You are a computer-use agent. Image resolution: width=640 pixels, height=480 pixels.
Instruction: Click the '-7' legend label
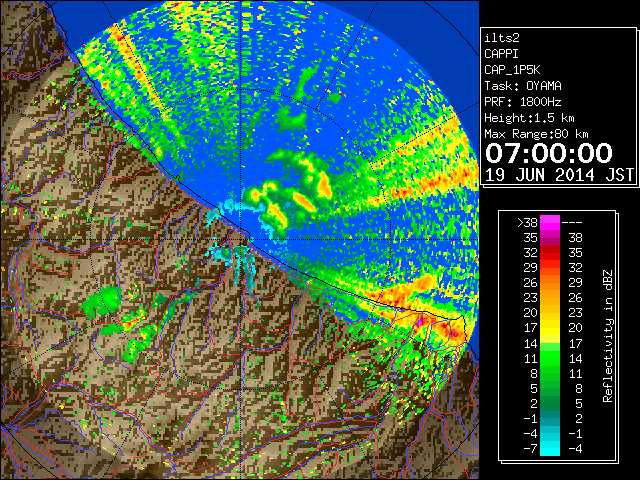point(530,448)
